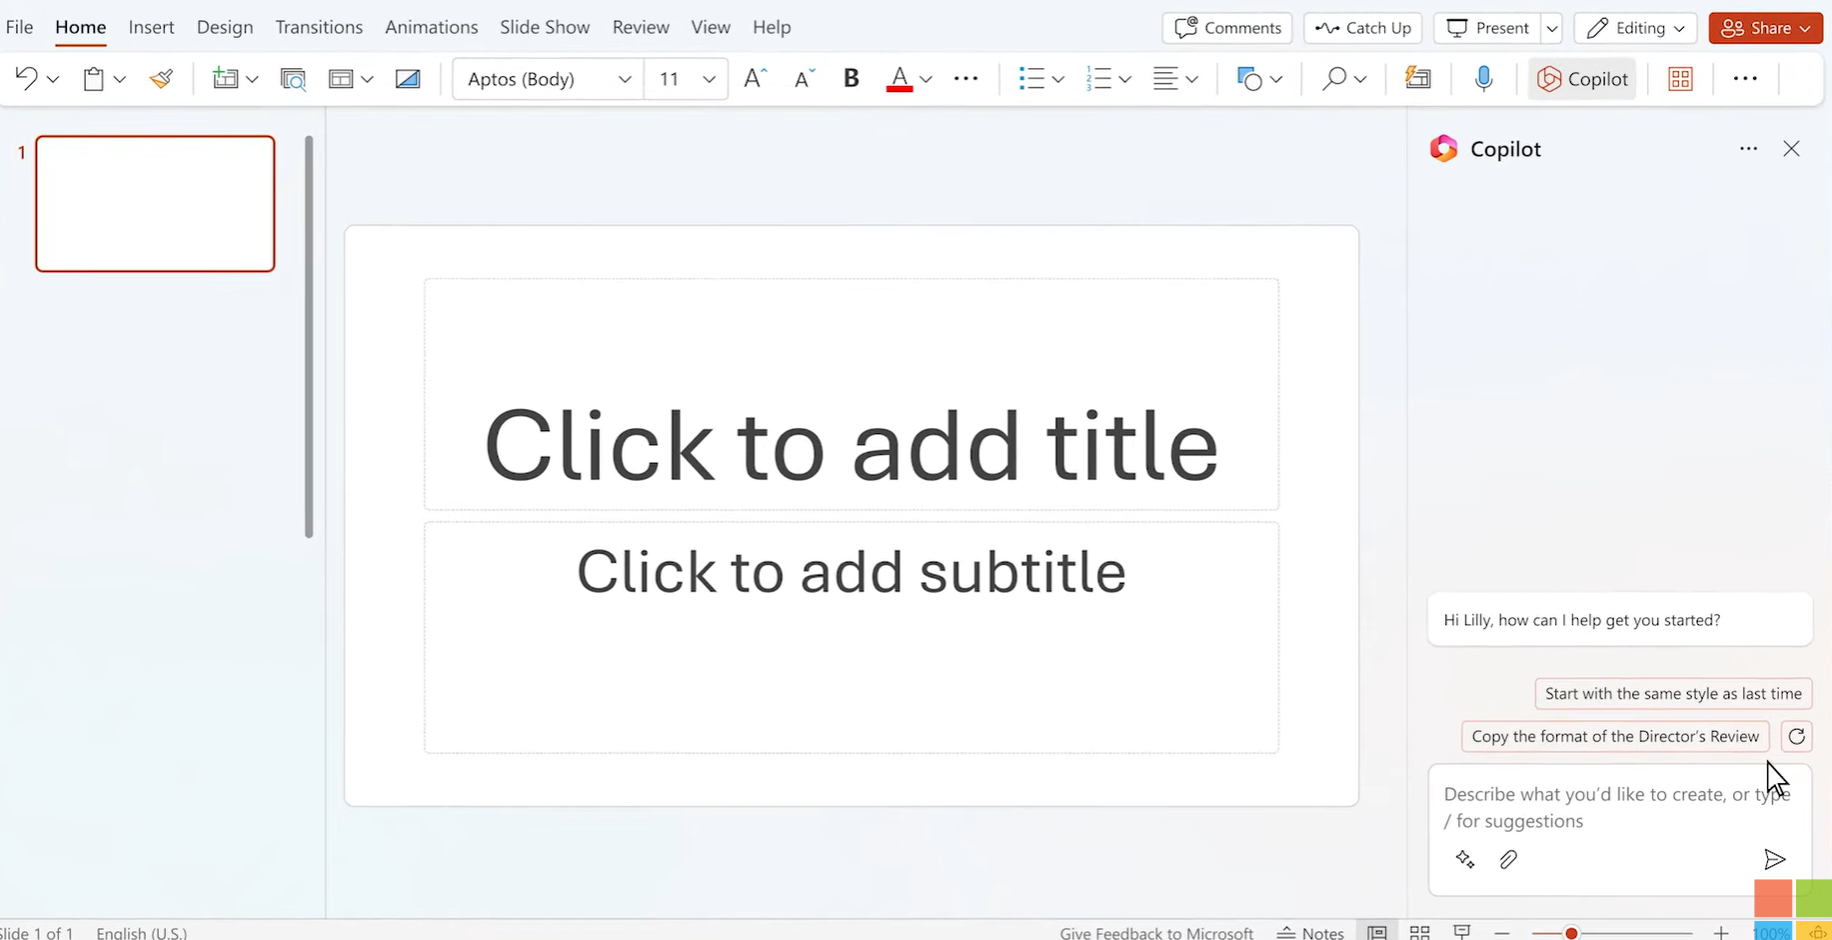Click the slide search/reuse icon
1832x940 pixels.
pos(293,79)
